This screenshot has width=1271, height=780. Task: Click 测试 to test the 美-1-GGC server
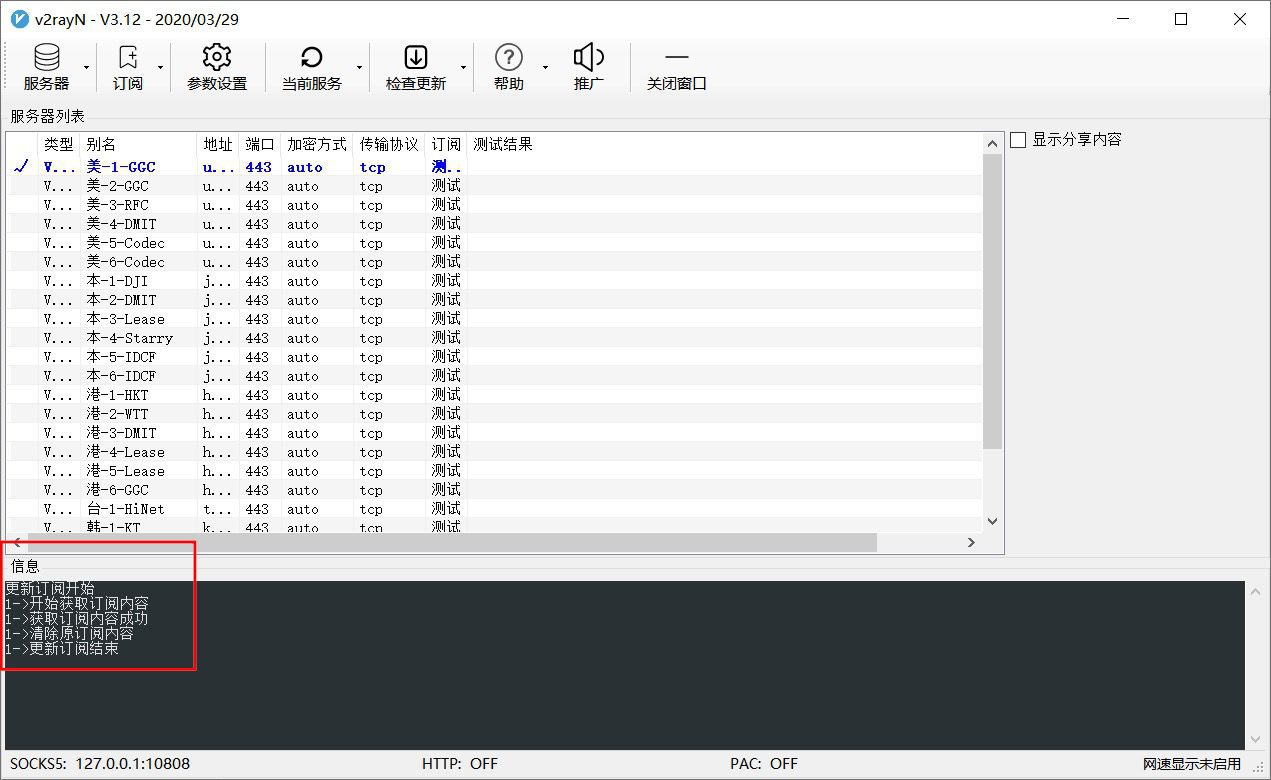[443, 166]
